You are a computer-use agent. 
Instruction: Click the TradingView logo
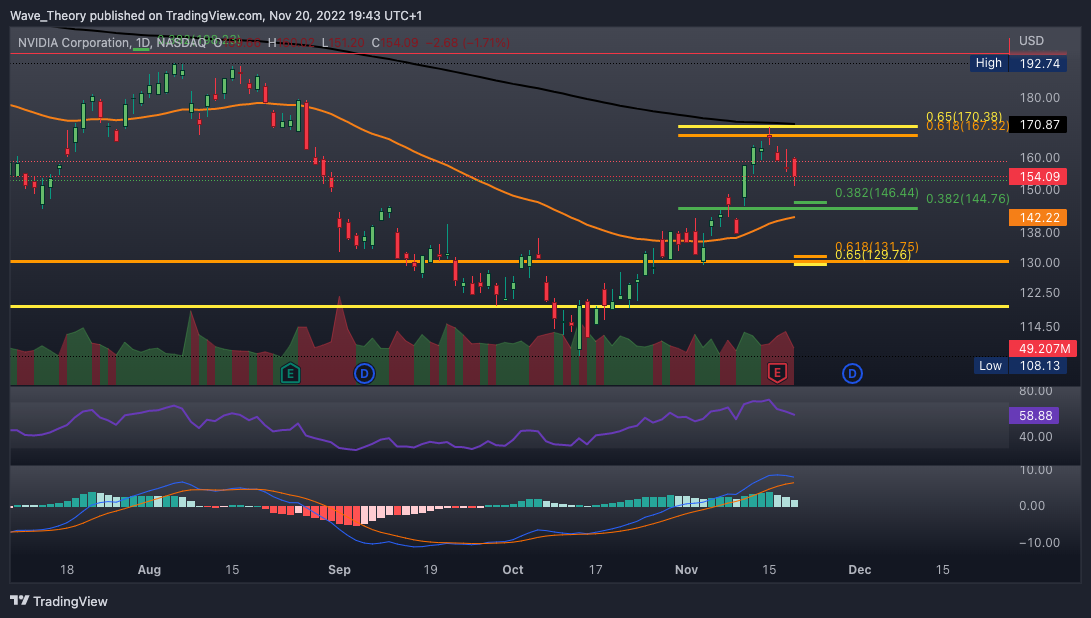point(59,601)
